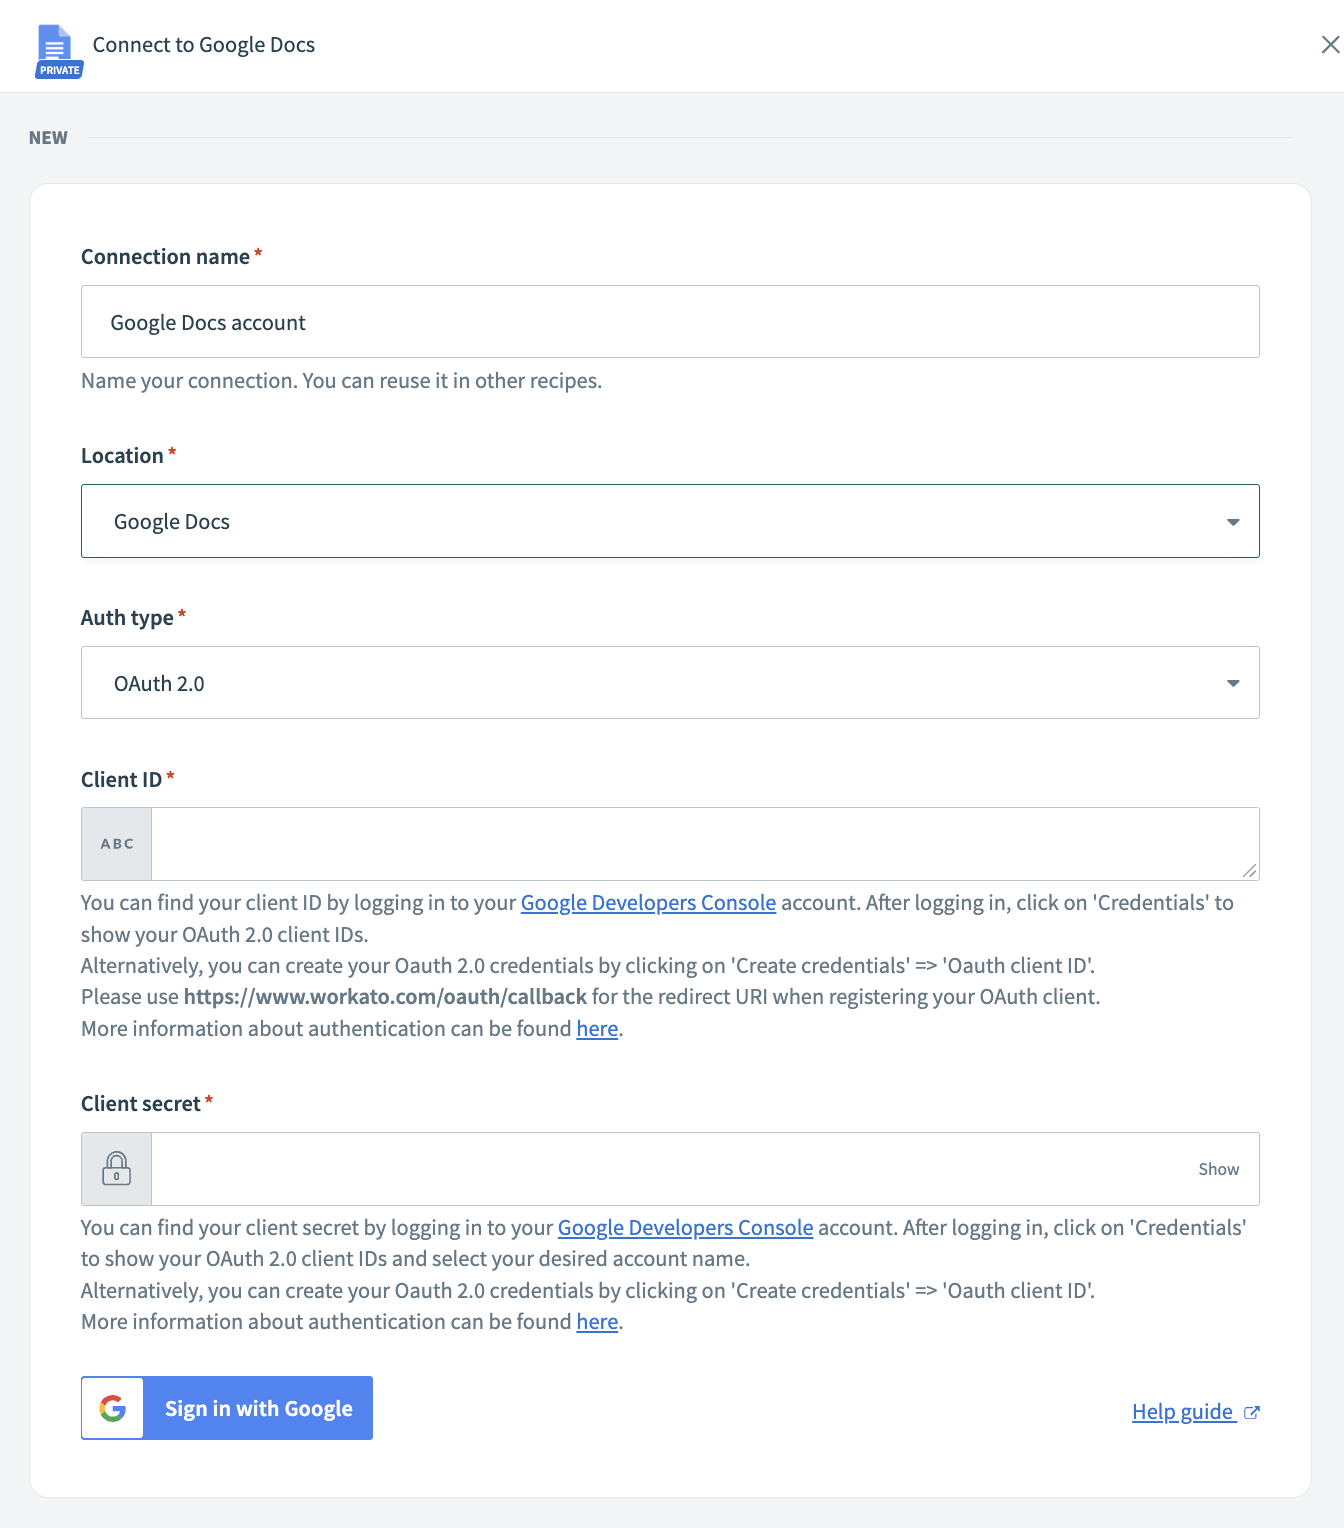Open the Auth type dropdown showing OAuth 2.0
Viewport: 1344px width, 1528px height.
[670, 683]
